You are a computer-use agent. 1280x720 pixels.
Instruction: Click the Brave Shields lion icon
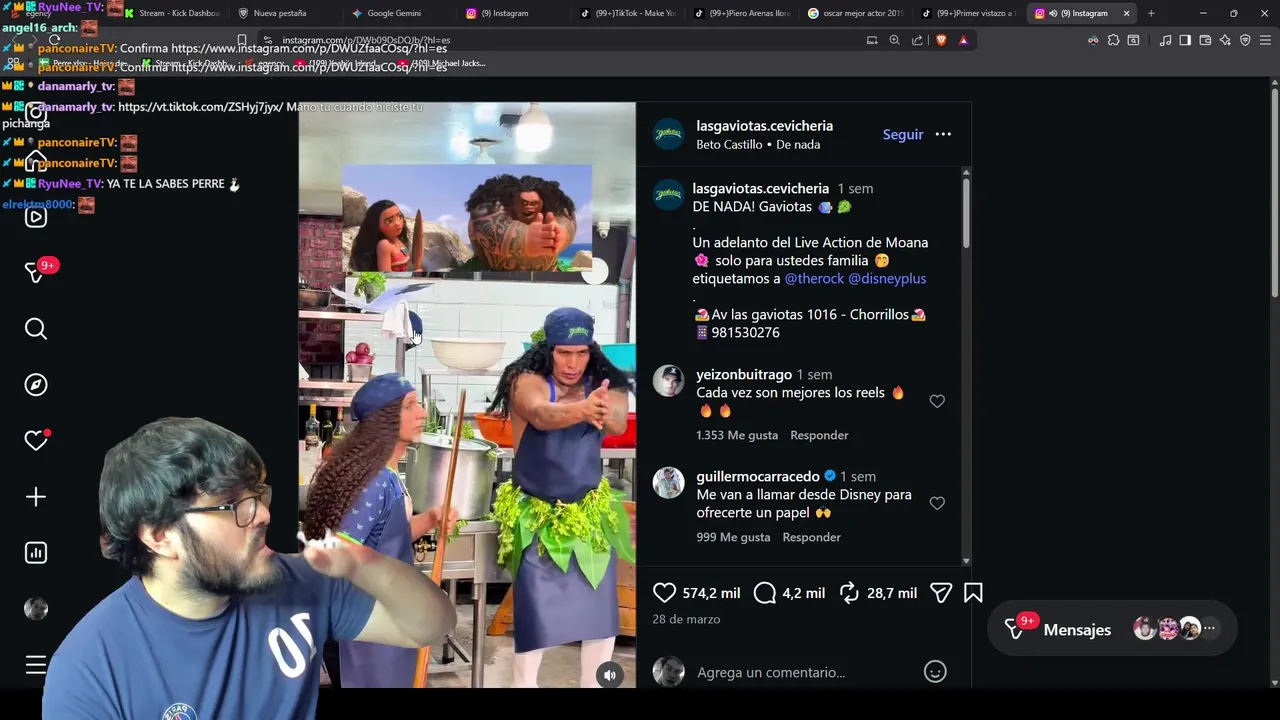pos(941,40)
